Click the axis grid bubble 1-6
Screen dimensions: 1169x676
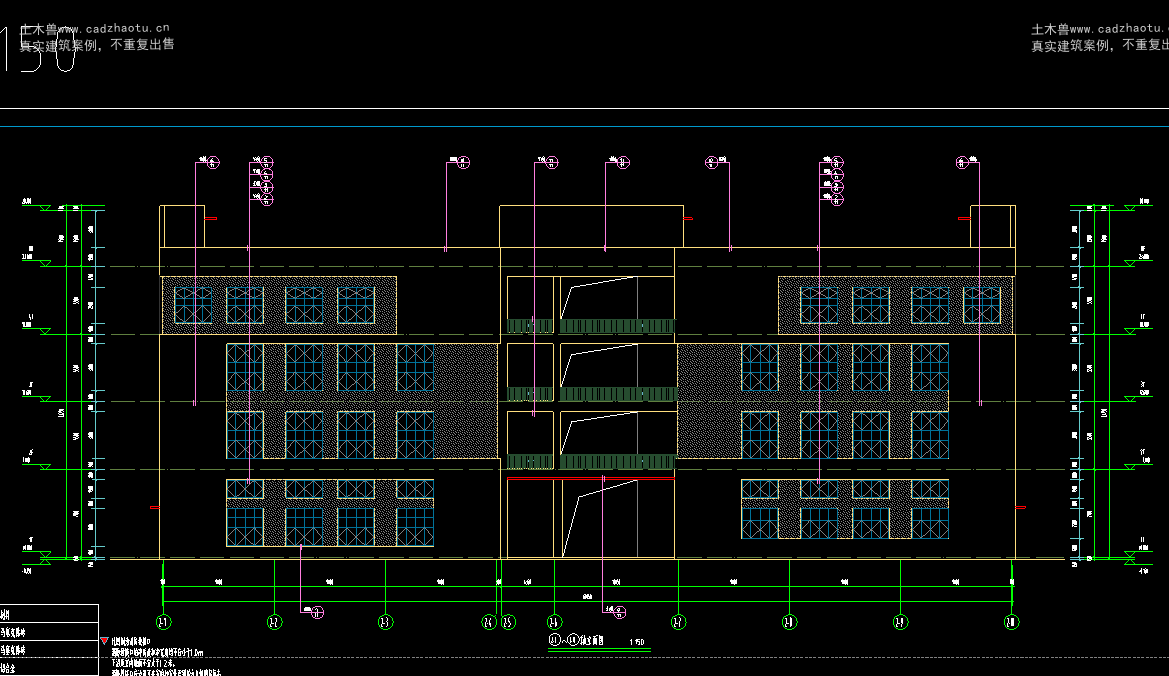(x=554, y=622)
